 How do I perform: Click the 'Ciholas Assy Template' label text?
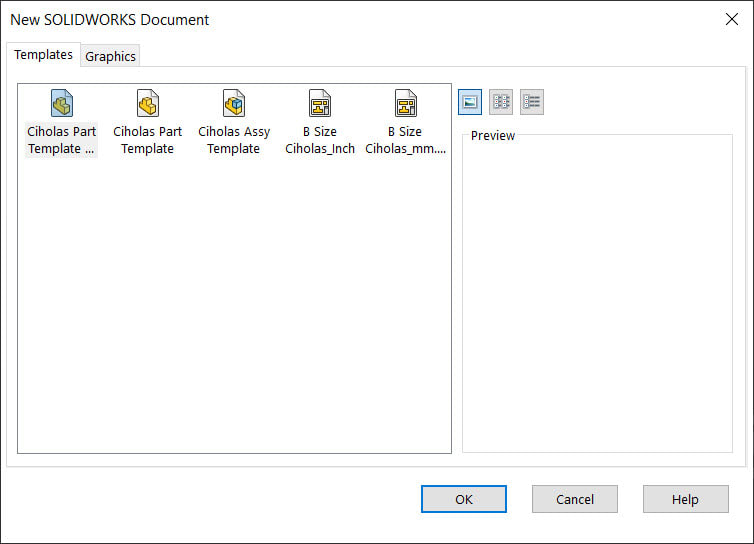(x=234, y=140)
